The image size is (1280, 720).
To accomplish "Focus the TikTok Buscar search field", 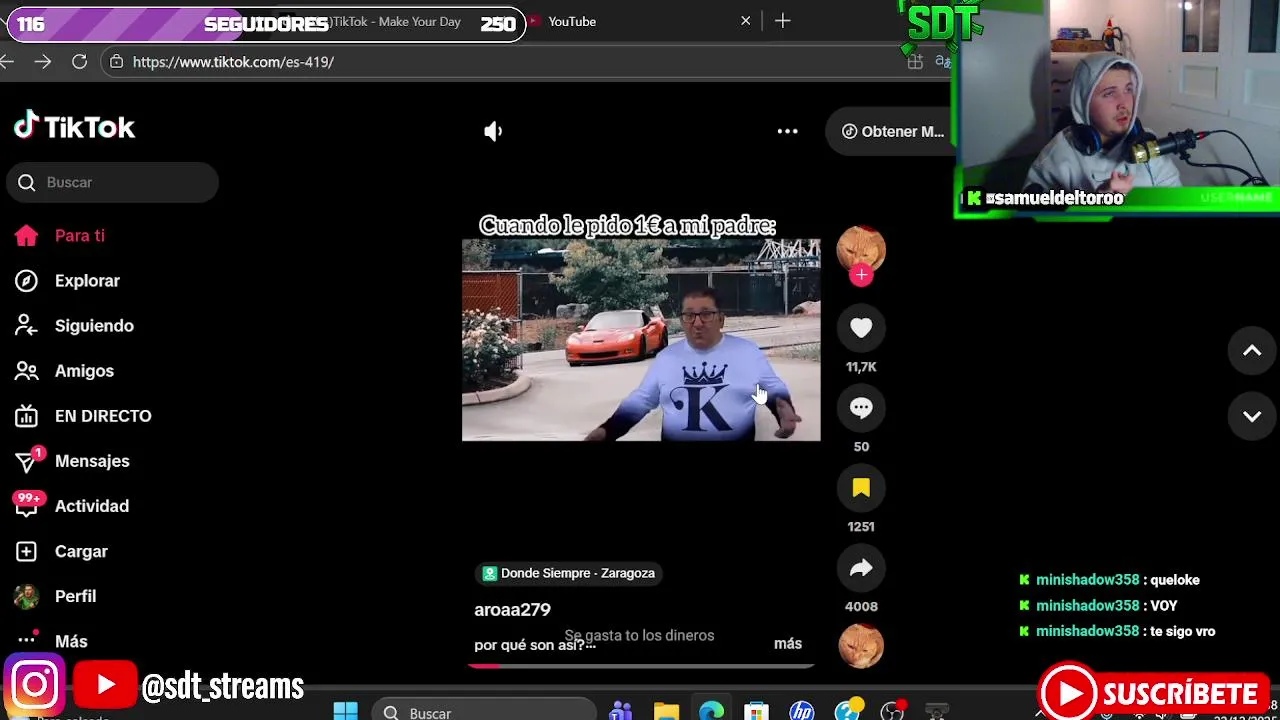I will [x=112, y=182].
